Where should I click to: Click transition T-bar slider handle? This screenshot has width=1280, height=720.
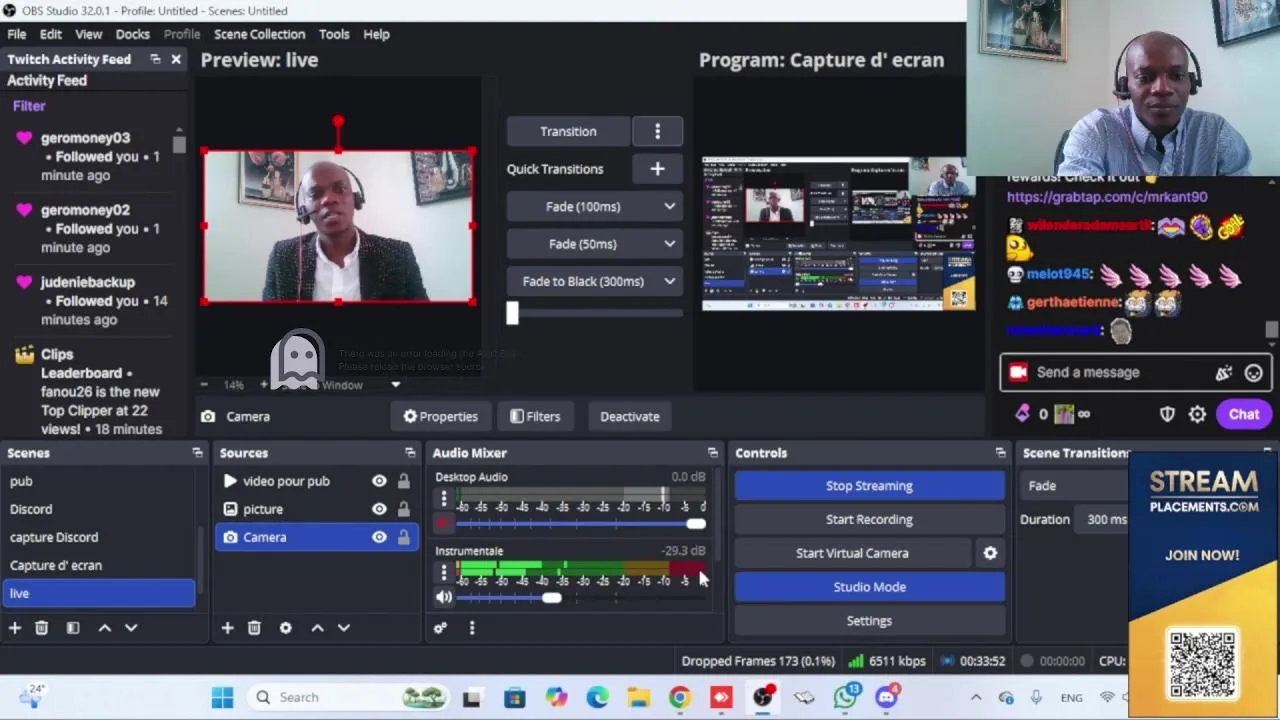[x=512, y=313]
